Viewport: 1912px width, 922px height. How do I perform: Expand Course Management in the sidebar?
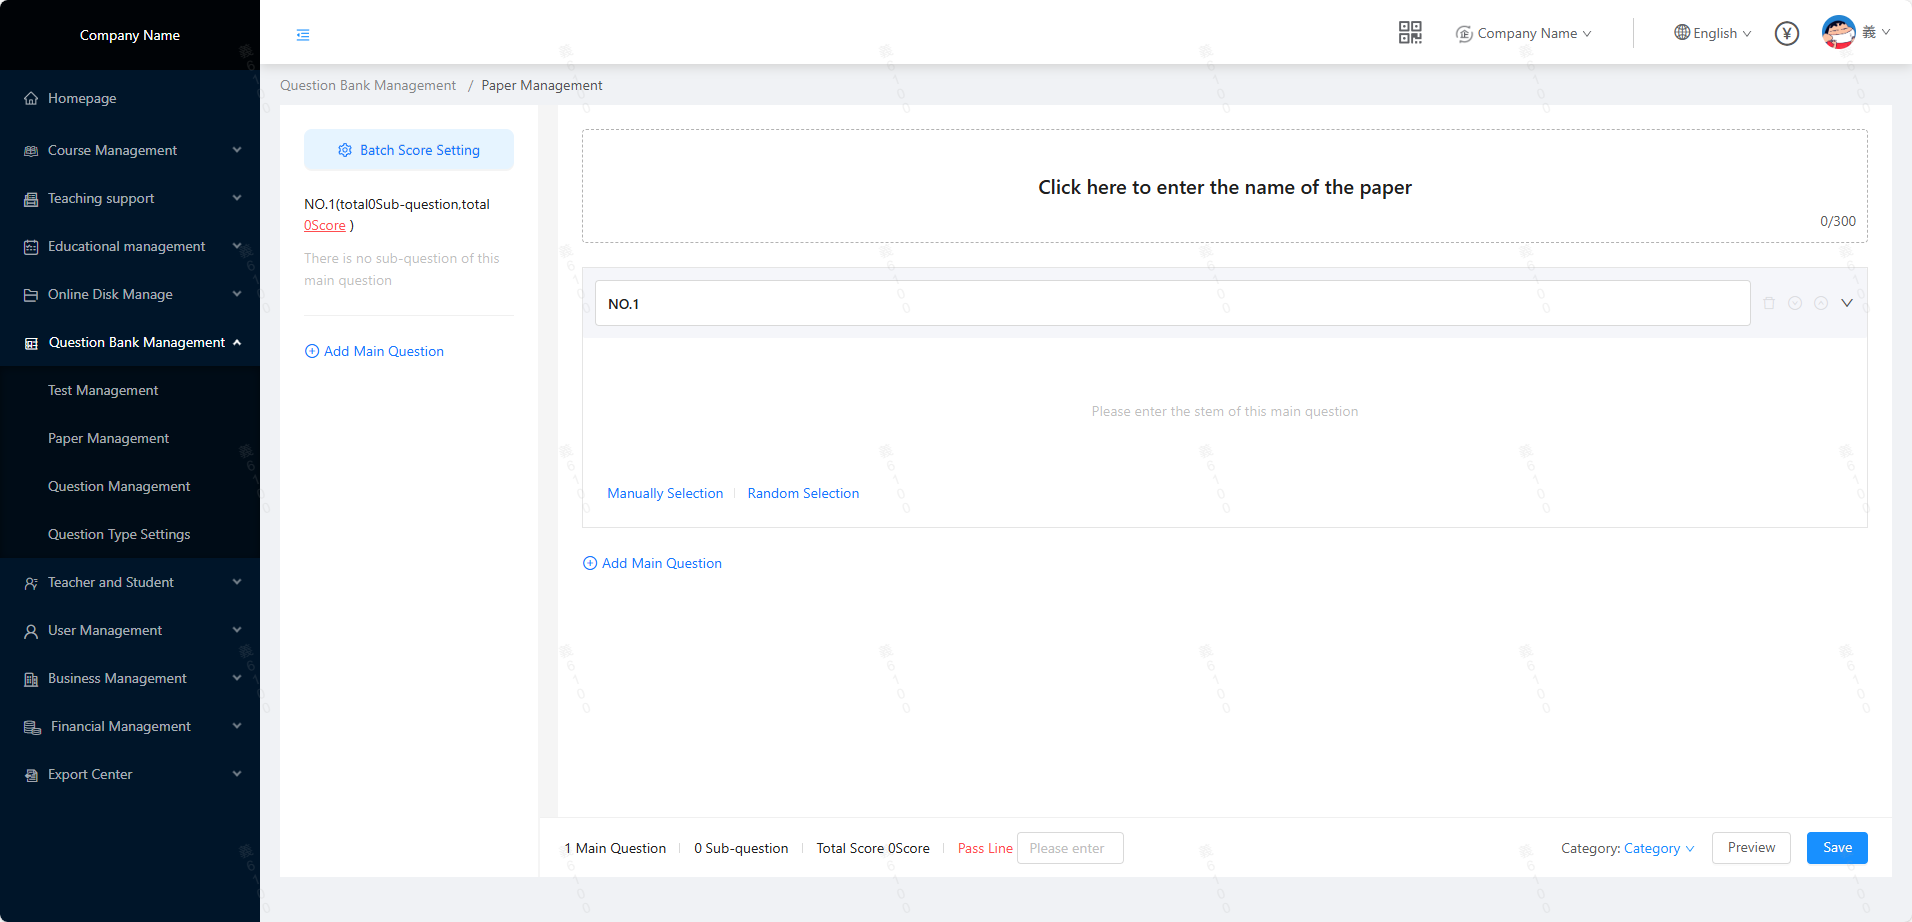130,150
